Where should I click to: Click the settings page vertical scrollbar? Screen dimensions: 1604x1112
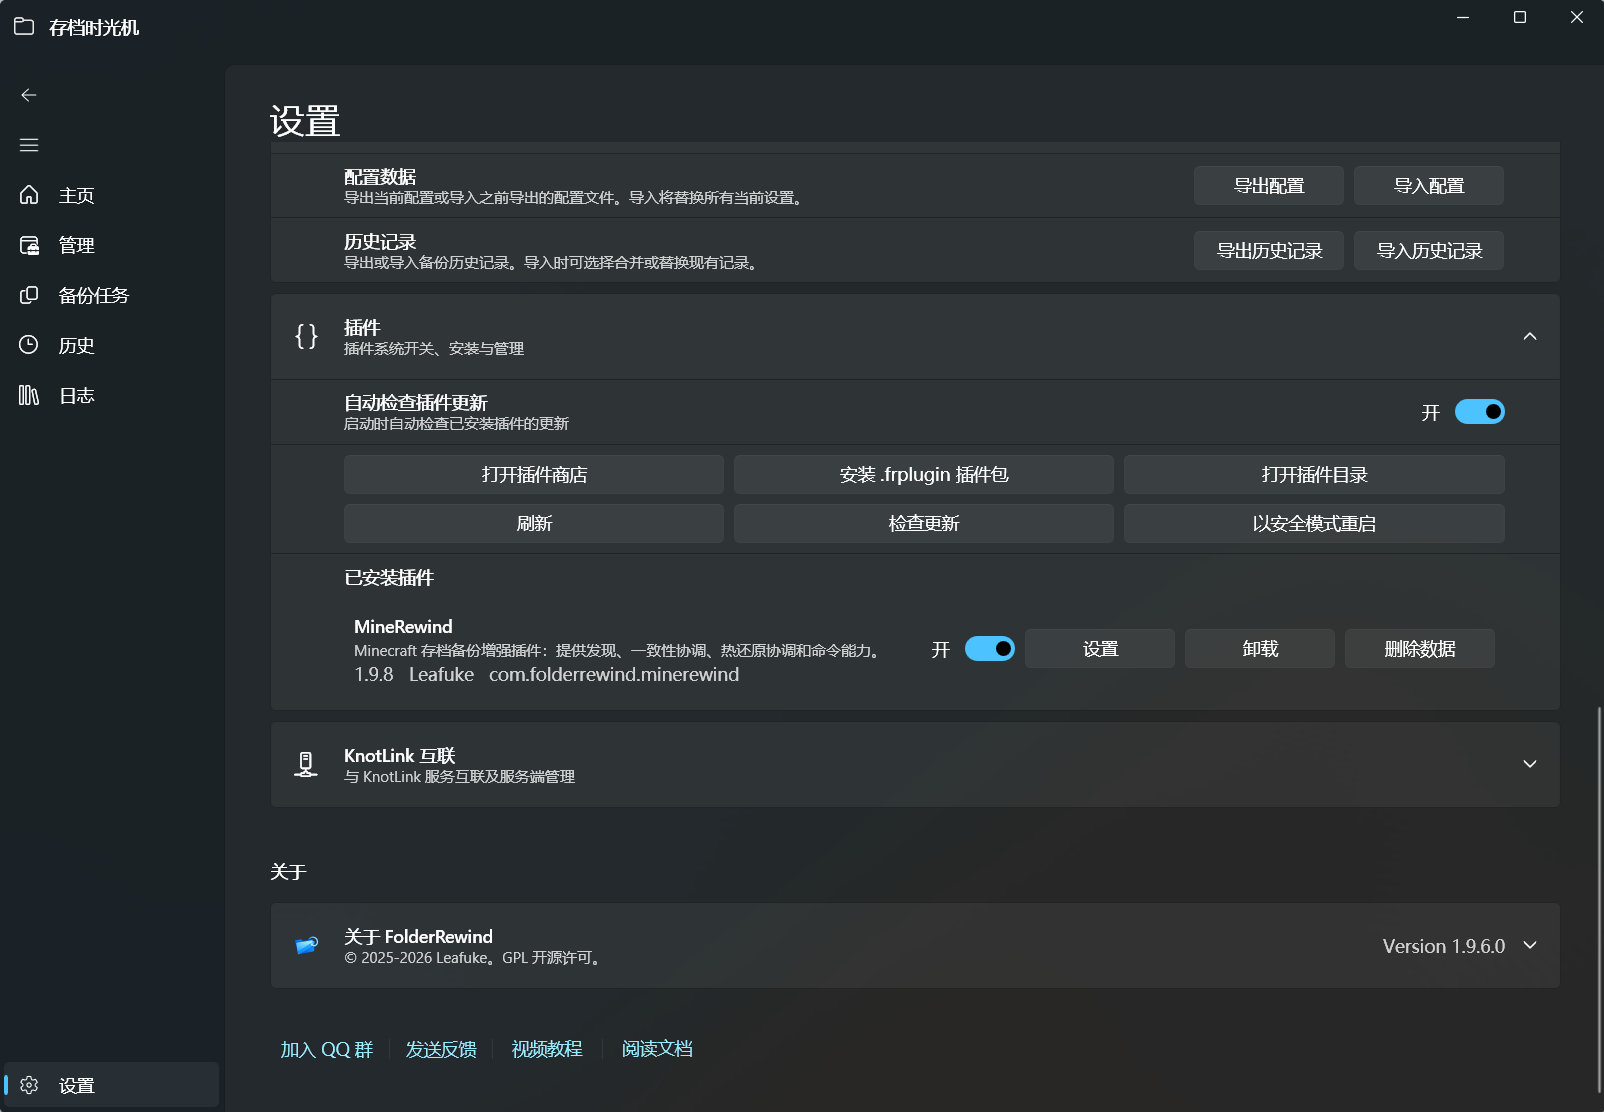(x=1599, y=900)
